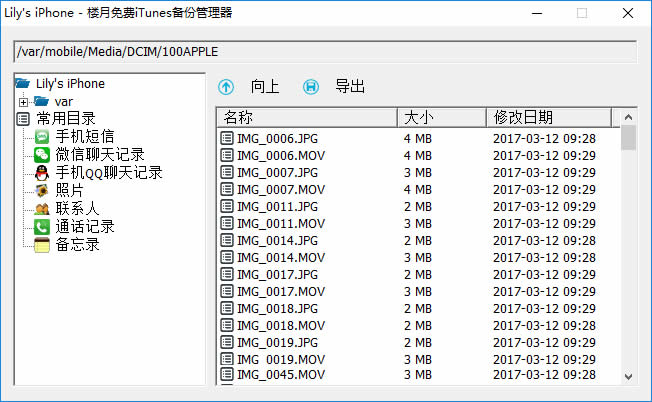Click file icon of IMG_0006.JPG

coord(227,138)
